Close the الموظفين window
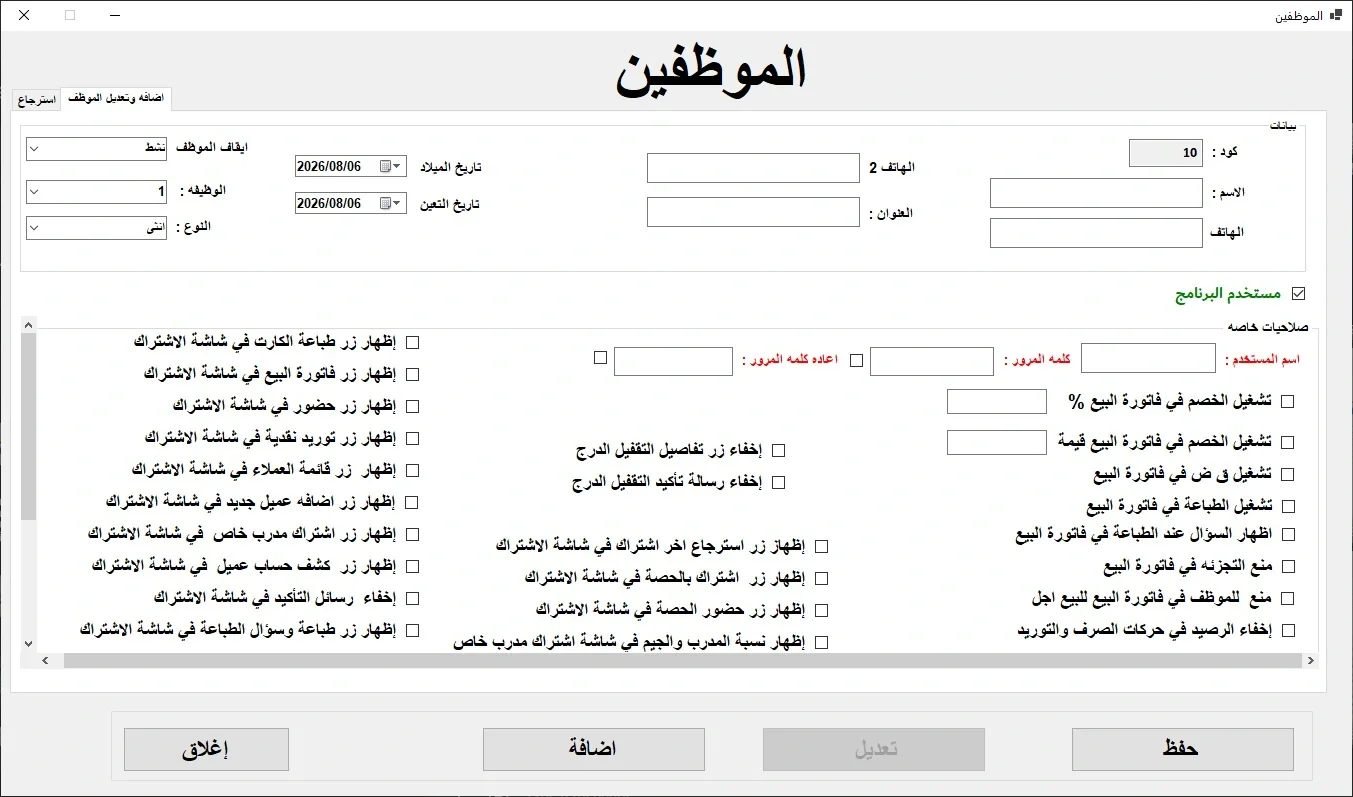 pos(24,16)
